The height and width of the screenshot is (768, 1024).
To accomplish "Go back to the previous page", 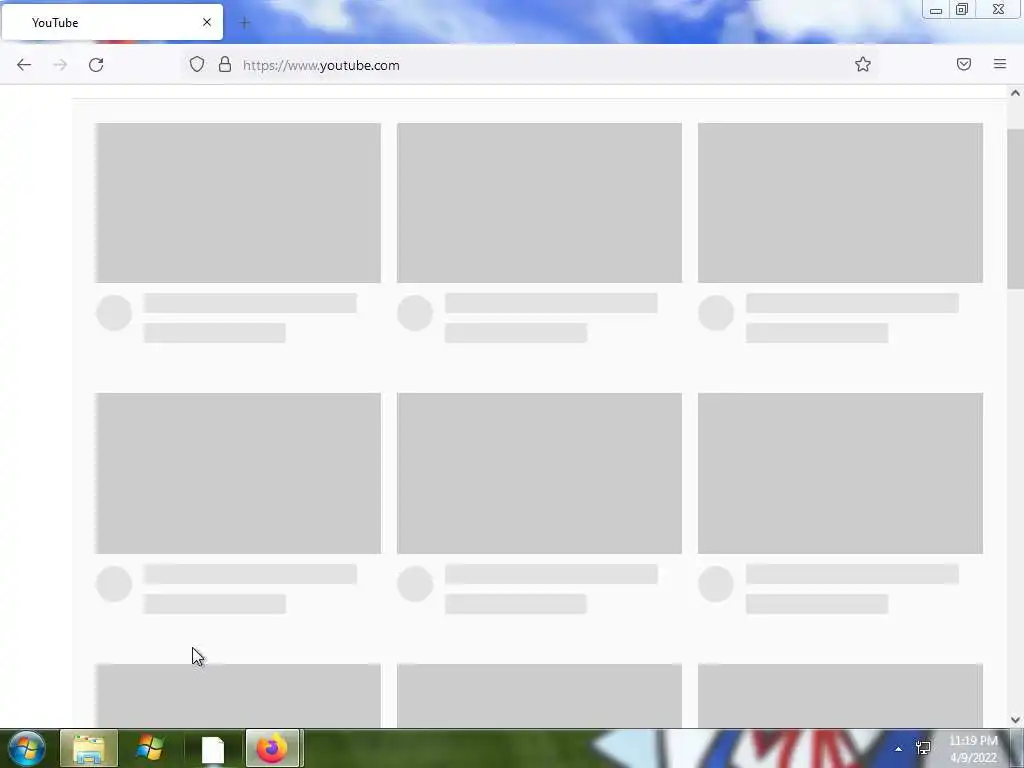I will pos(24,65).
